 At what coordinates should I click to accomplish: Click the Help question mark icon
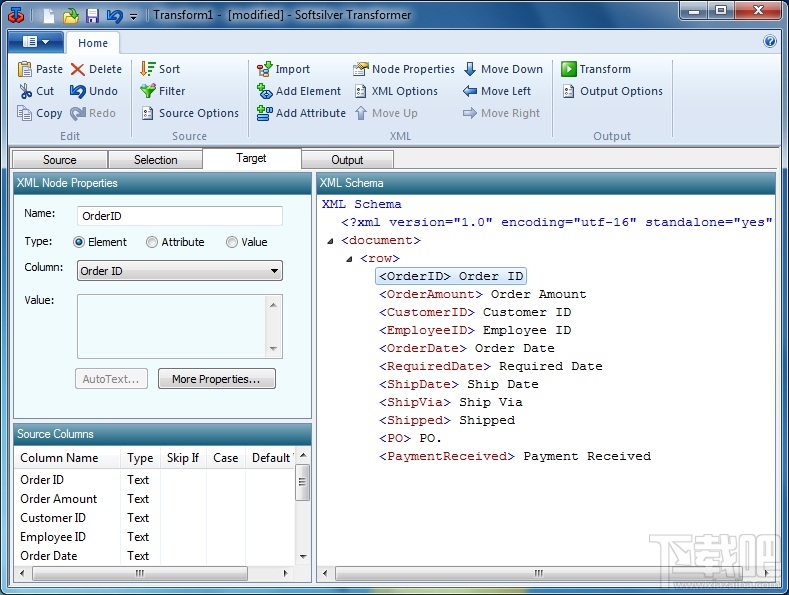click(x=769, y=41)
